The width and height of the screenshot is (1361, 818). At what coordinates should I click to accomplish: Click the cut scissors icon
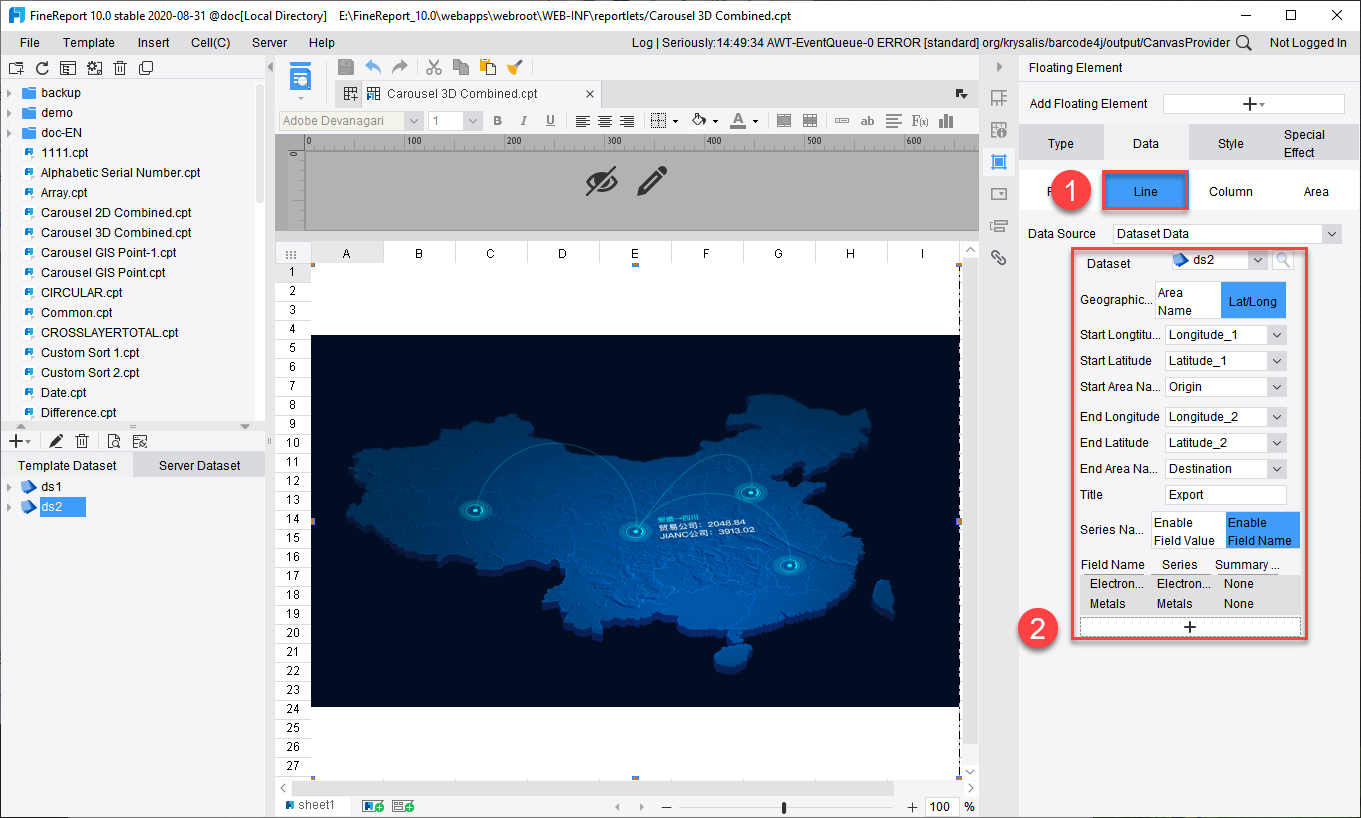click(x=433, y=67)
